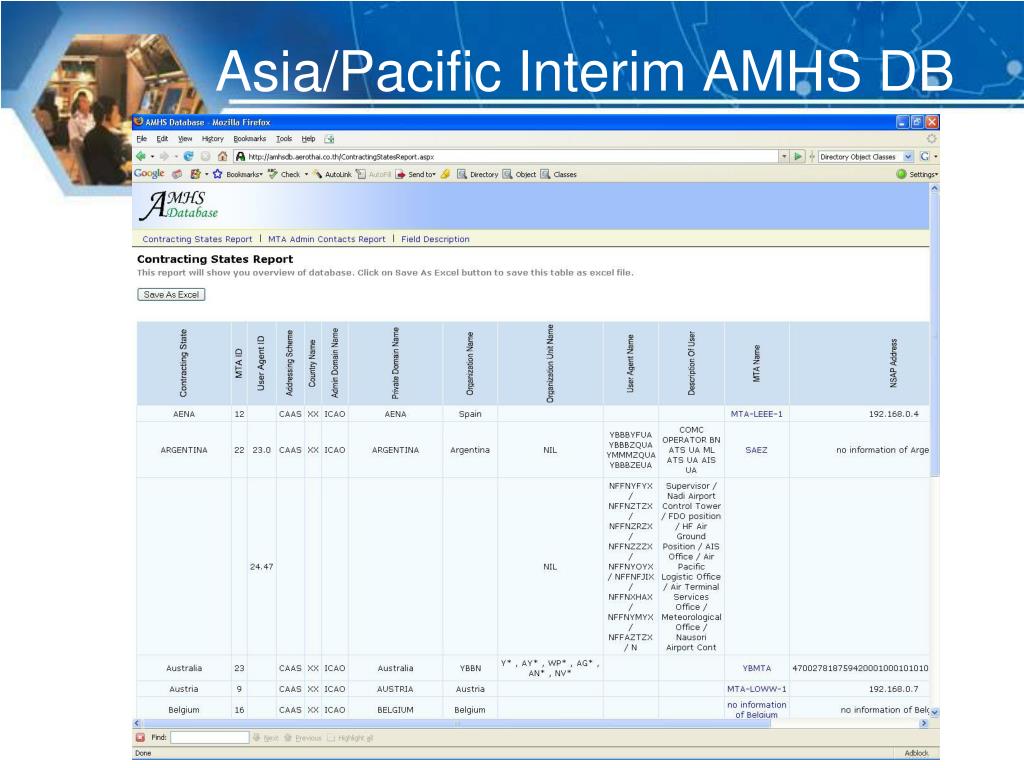The image size is (1024, 768).
Task: Click the Contracting State column header
Action: (x=184, y=363)
